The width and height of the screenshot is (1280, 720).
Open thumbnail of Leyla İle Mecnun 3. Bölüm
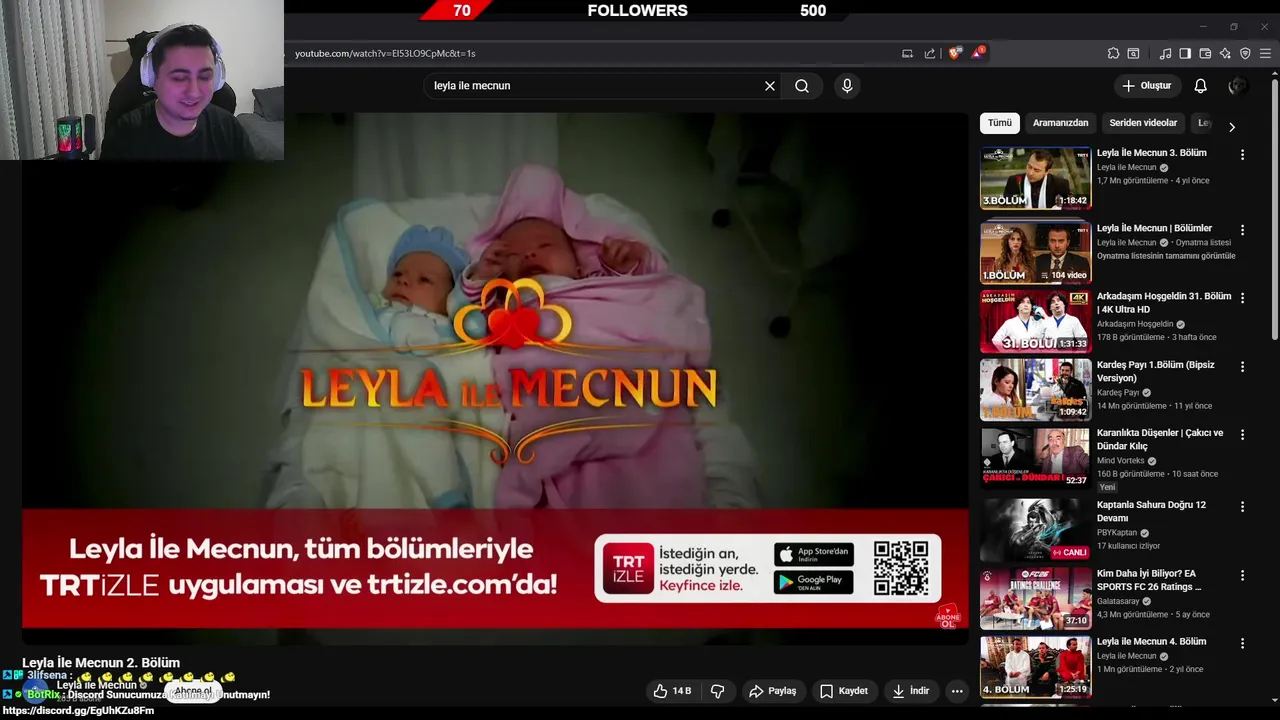point(1035,178)
